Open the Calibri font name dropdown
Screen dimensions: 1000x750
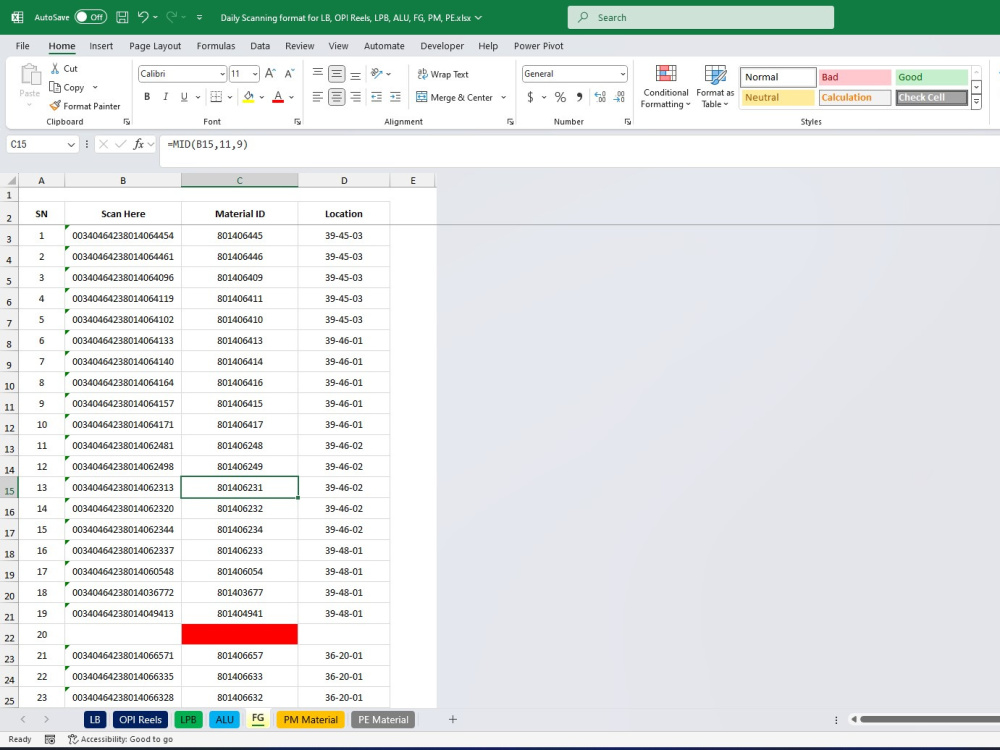coord(223,74)
